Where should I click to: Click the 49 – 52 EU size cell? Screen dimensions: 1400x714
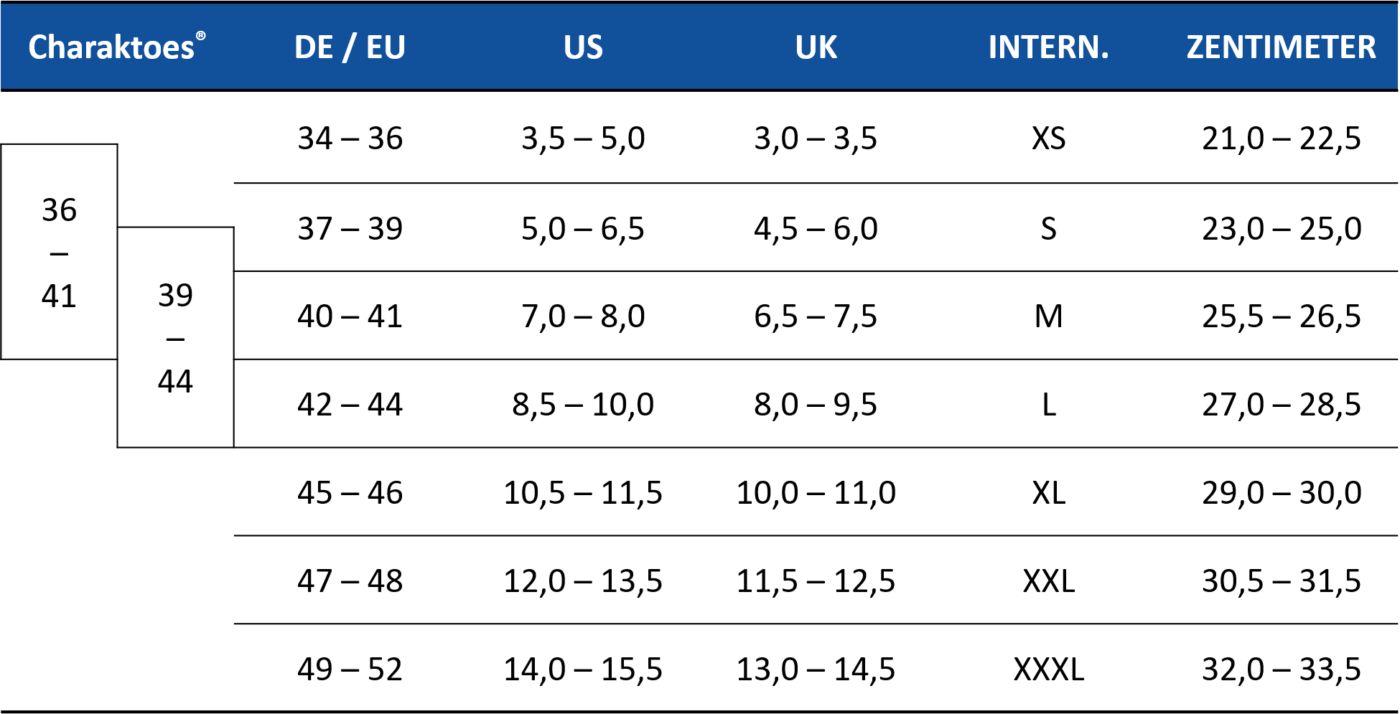click(x=350, y=669)
